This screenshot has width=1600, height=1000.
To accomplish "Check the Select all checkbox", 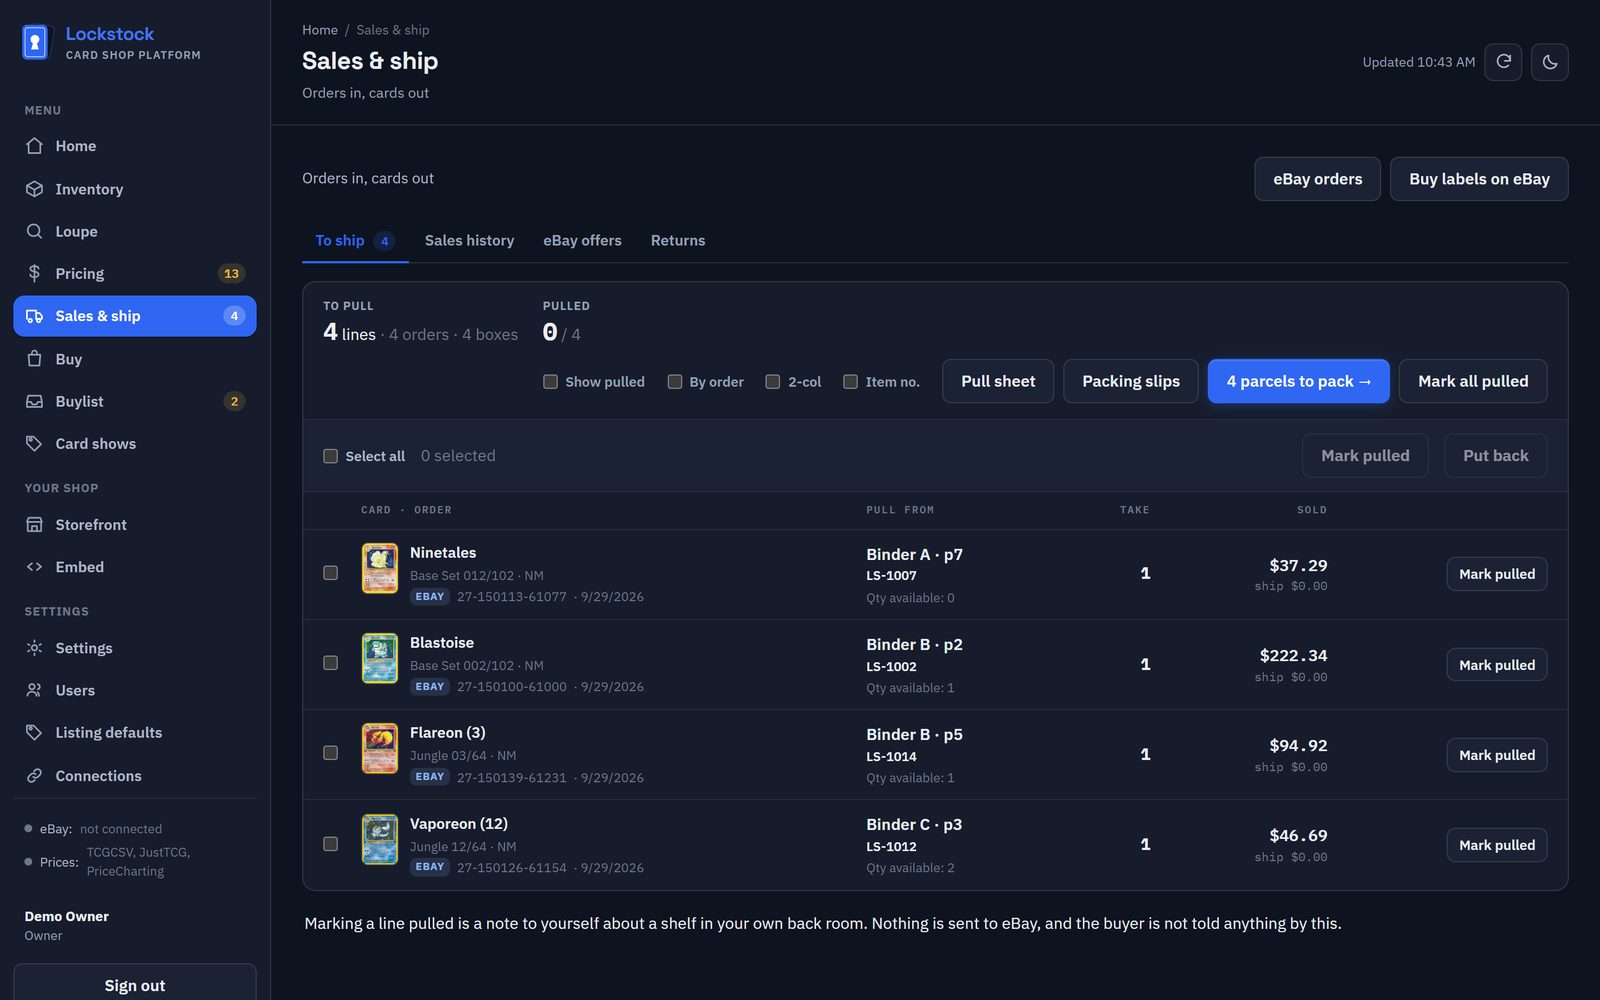I will click(x=330, y=456).
